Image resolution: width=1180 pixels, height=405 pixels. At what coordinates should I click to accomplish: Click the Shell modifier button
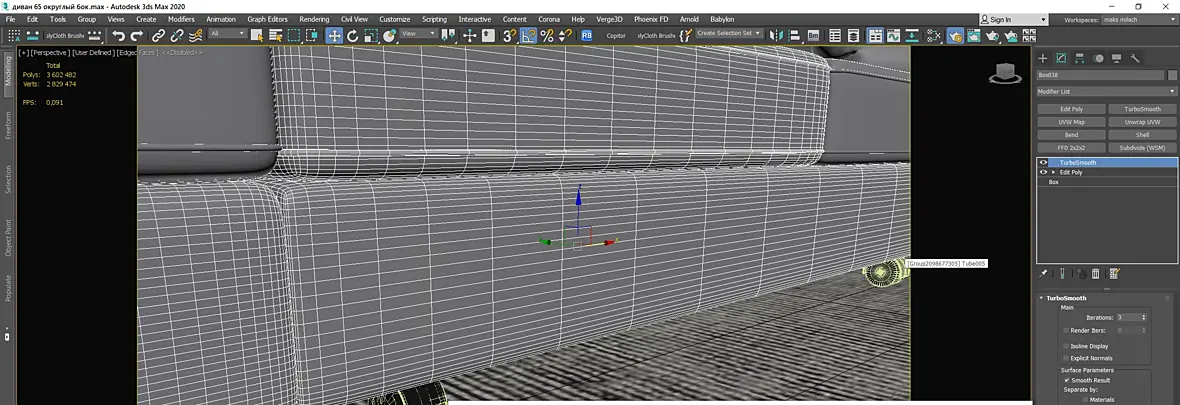point(1142,135)
